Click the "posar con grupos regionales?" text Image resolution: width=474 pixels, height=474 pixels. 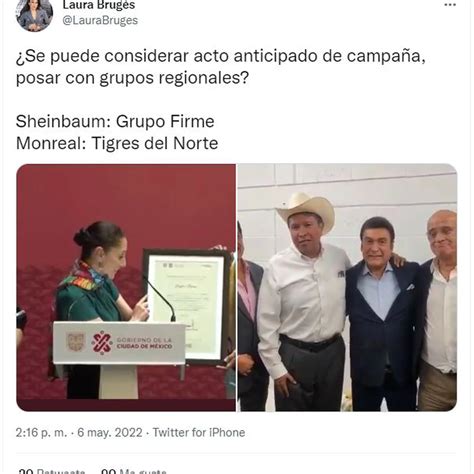coord(132,78)
